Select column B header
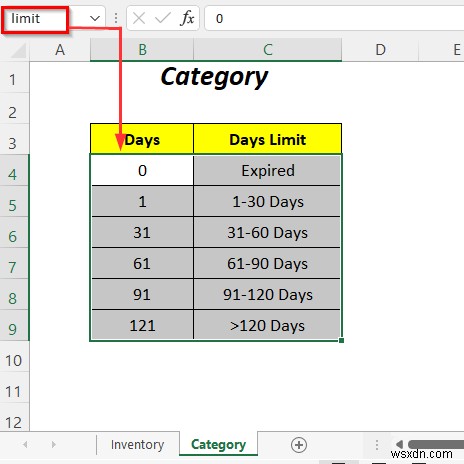The height and width of the screenshot is (464, 464). 142,50
